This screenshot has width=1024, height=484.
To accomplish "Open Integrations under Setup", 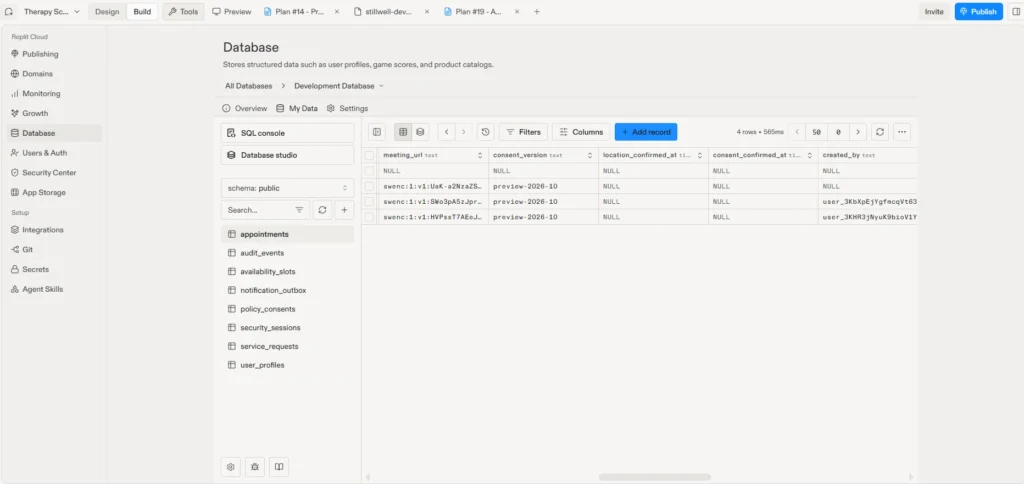I will tap(52, 230).
